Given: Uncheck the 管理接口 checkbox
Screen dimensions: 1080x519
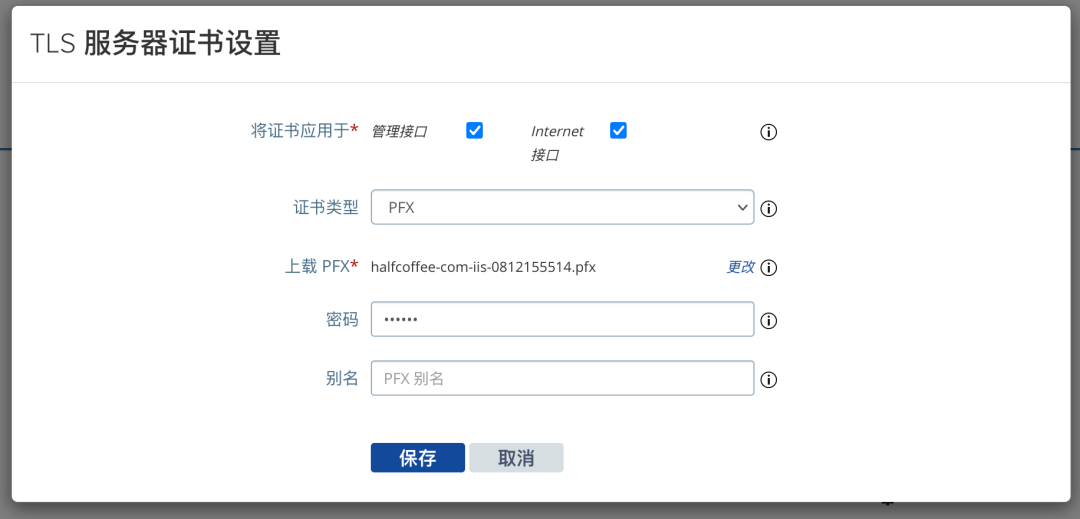Looking at the screenshot, I should (x=475, y=130).
